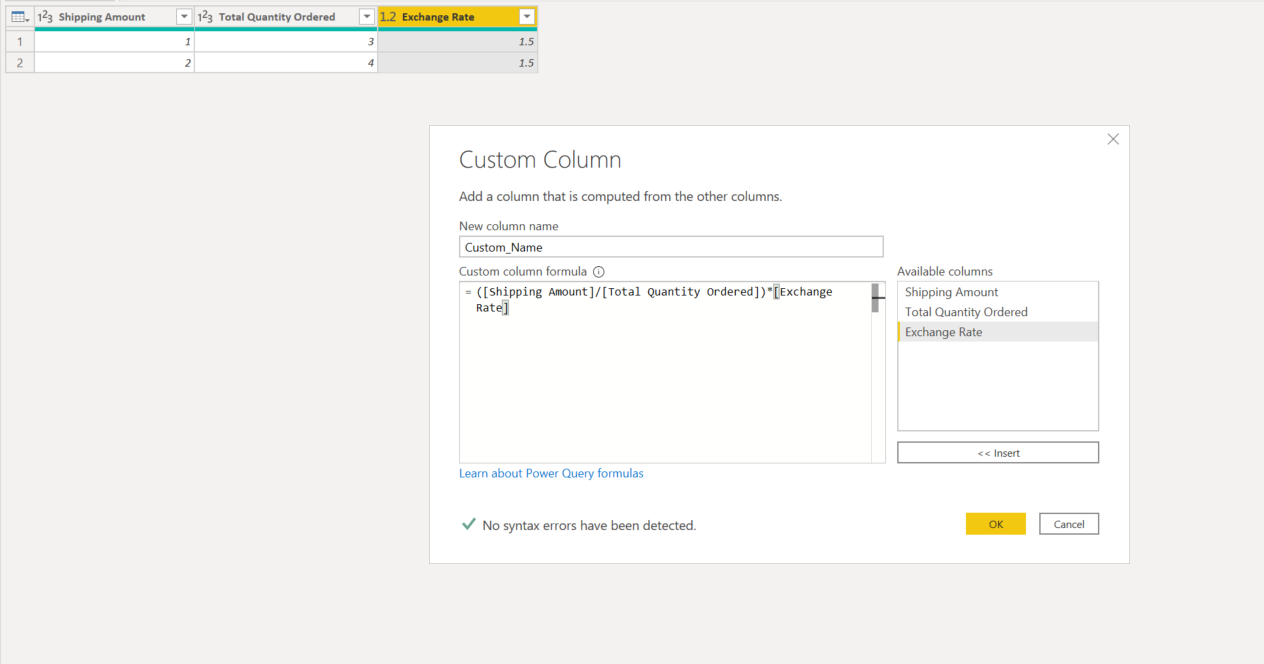Viewport: 1264px width, 664px height.
Task: Select the Total Quantity Ordered column header
Action: 286,17
